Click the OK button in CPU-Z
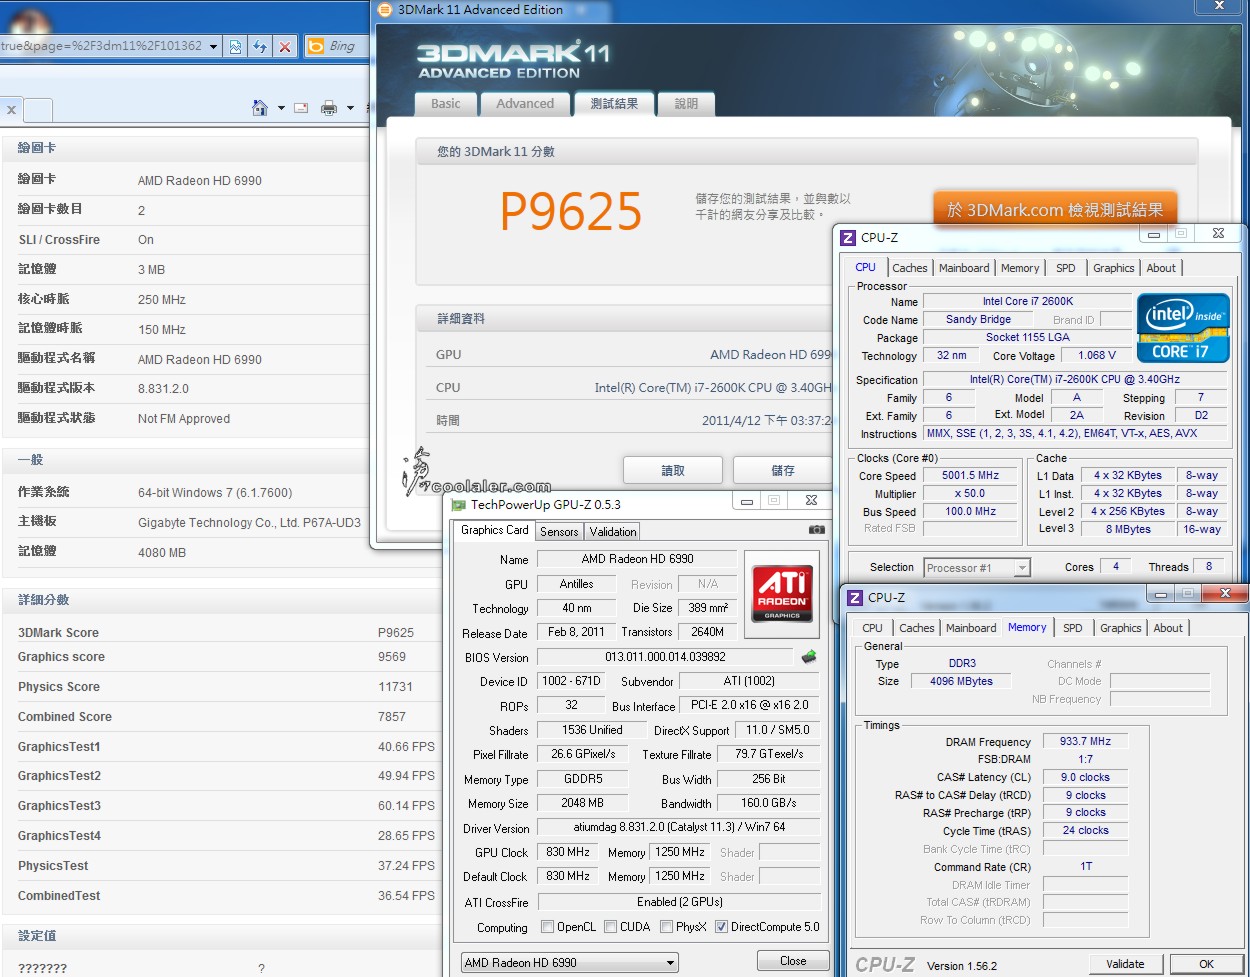The width and height of the screenshot is (1250, 977). [x=1207, y=964]
